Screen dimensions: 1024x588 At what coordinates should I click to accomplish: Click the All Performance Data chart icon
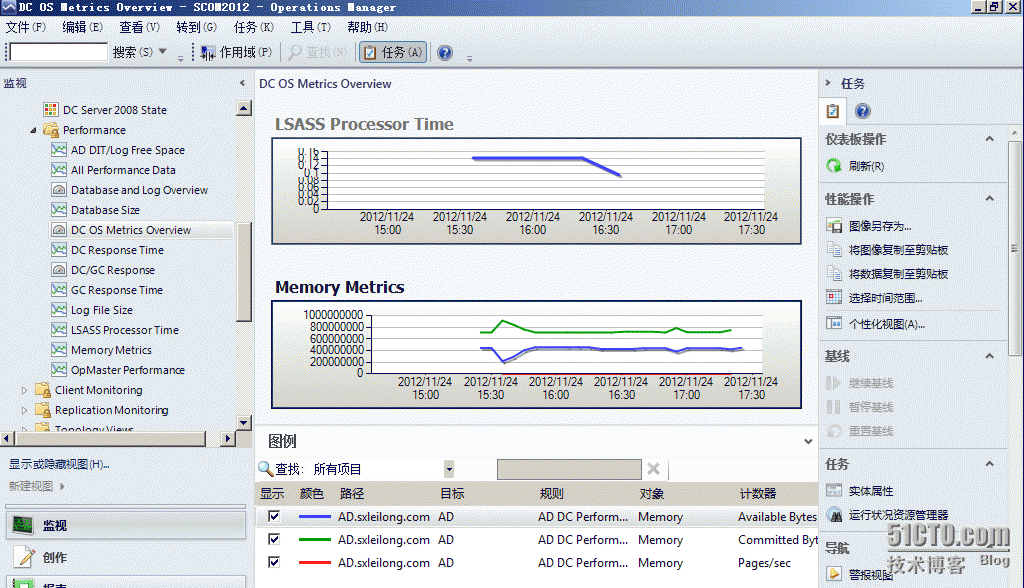coord(59,170)
